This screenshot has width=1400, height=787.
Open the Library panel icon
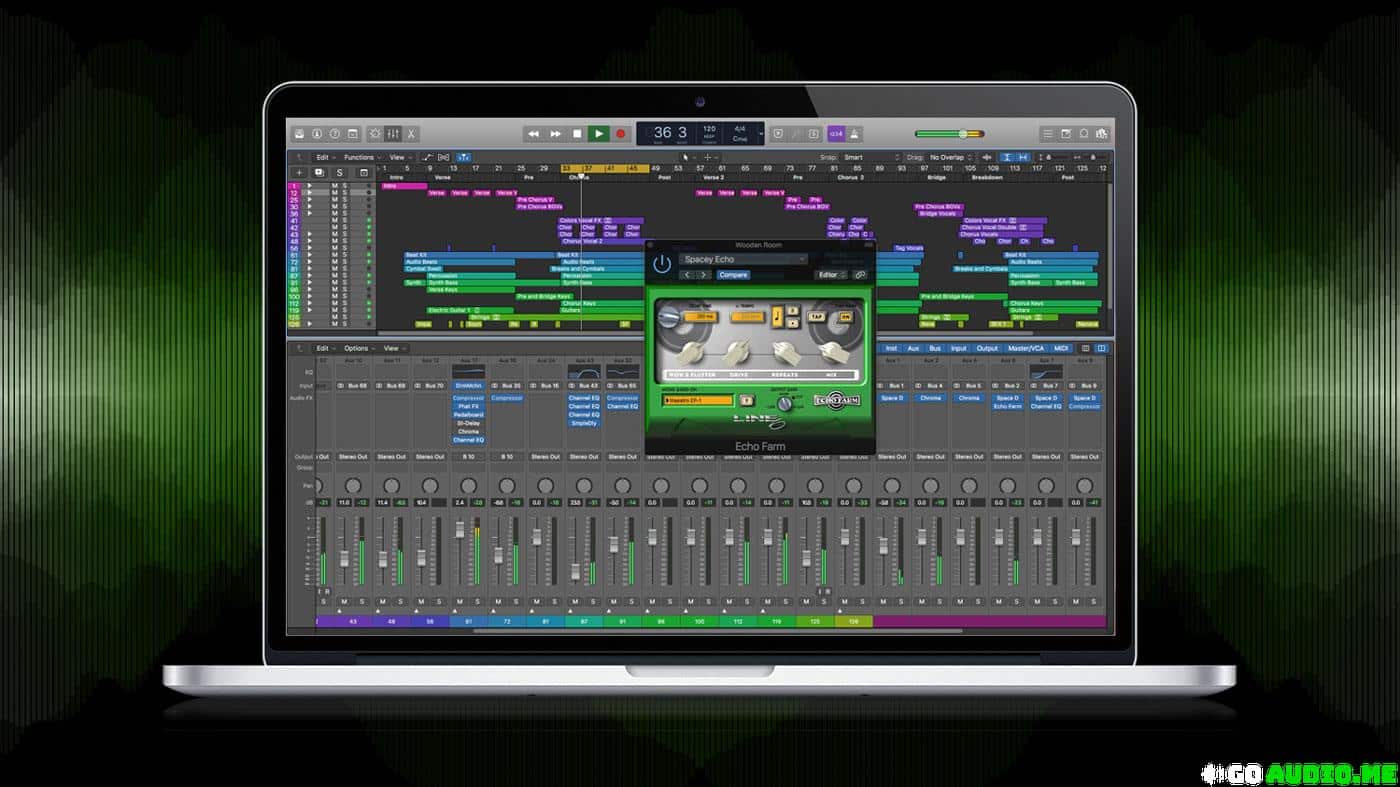click(299, 134)
